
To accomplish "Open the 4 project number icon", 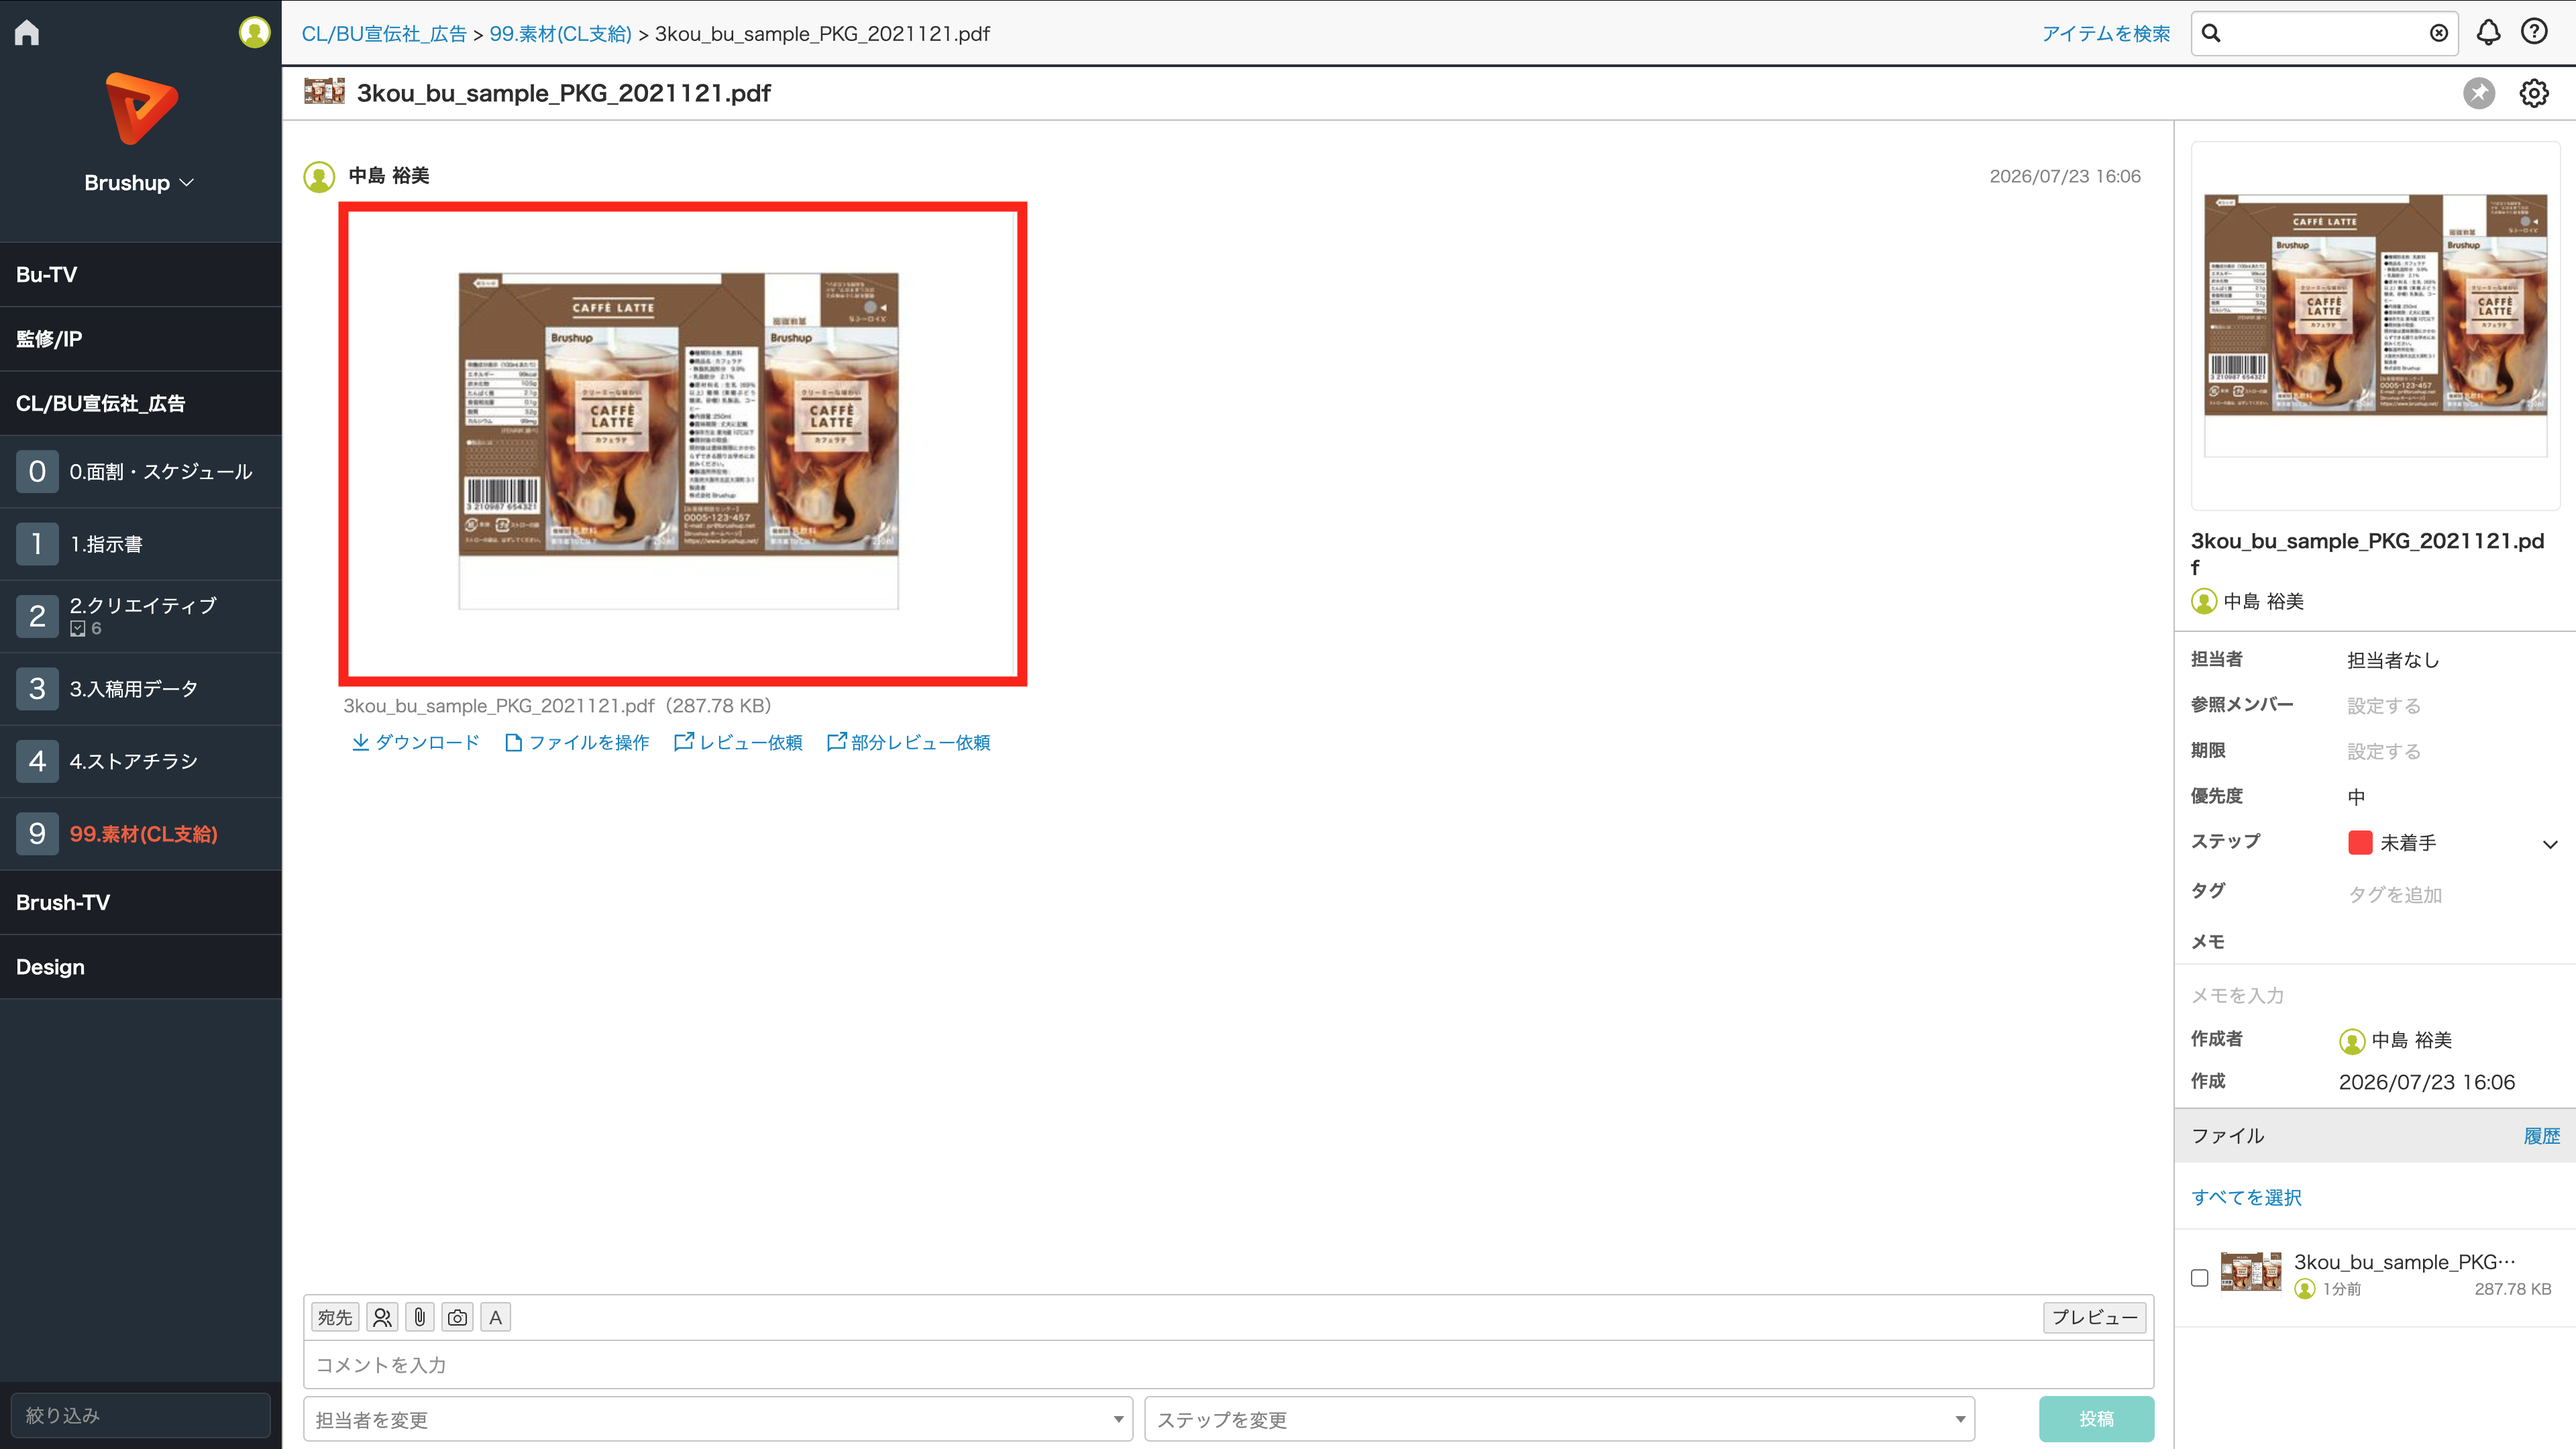I will point(37,761).
